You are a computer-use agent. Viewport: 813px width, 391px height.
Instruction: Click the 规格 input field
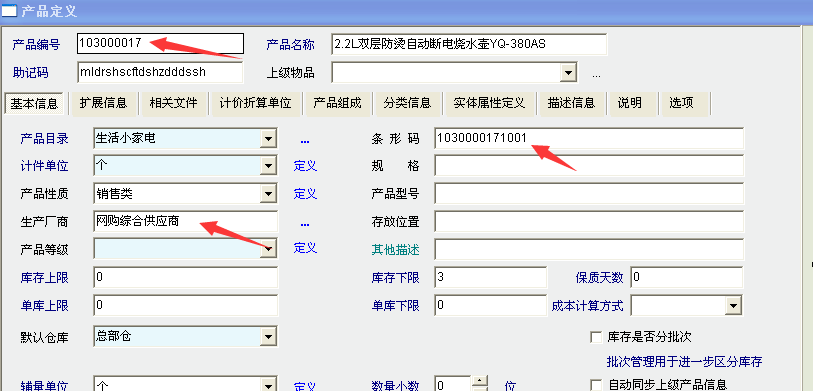click(x=589, y=166)
